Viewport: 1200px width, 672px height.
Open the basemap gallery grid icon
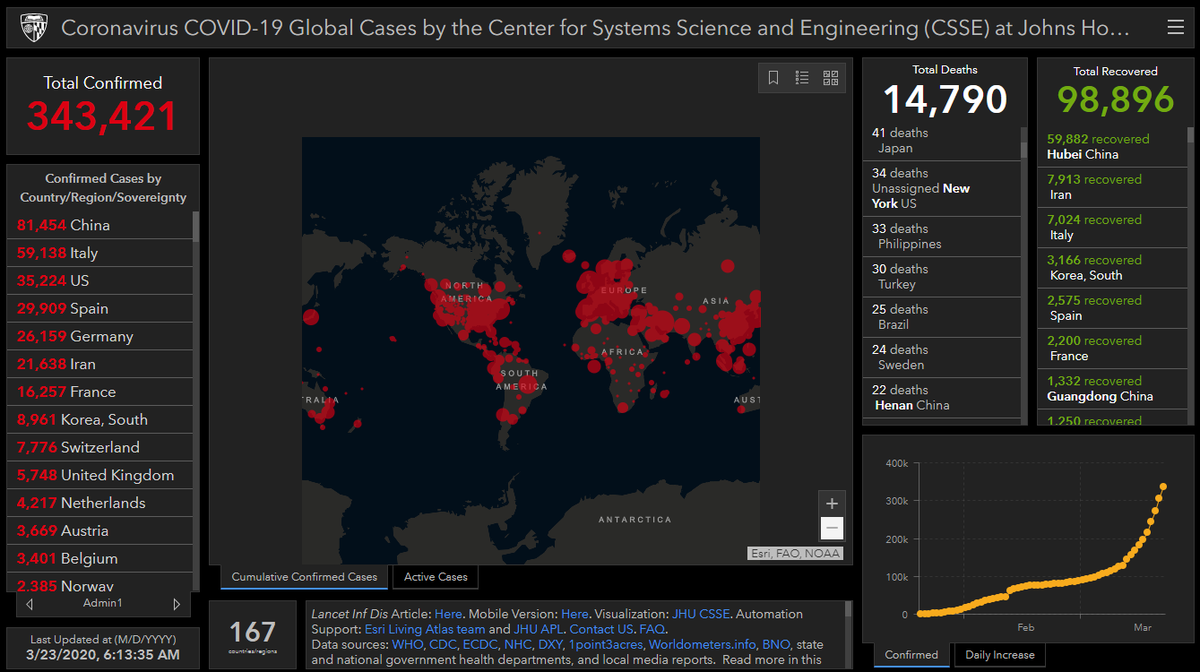[830, 77]
